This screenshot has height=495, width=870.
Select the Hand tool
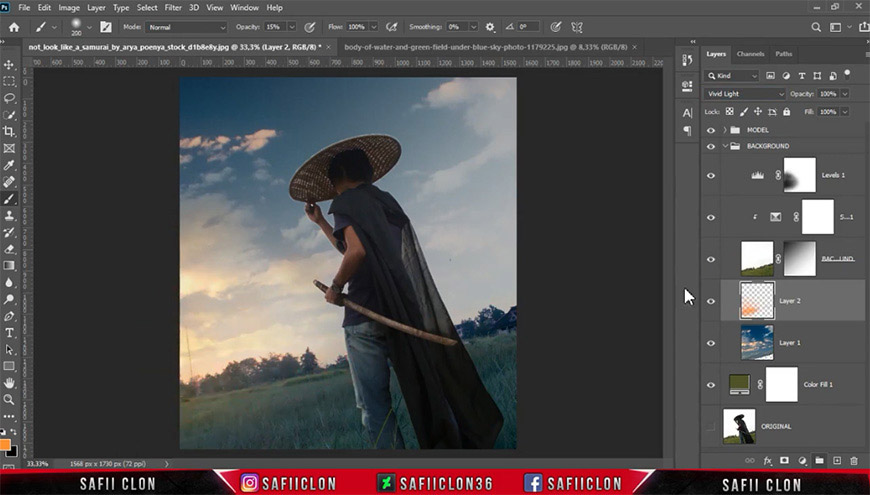(9, 383)
